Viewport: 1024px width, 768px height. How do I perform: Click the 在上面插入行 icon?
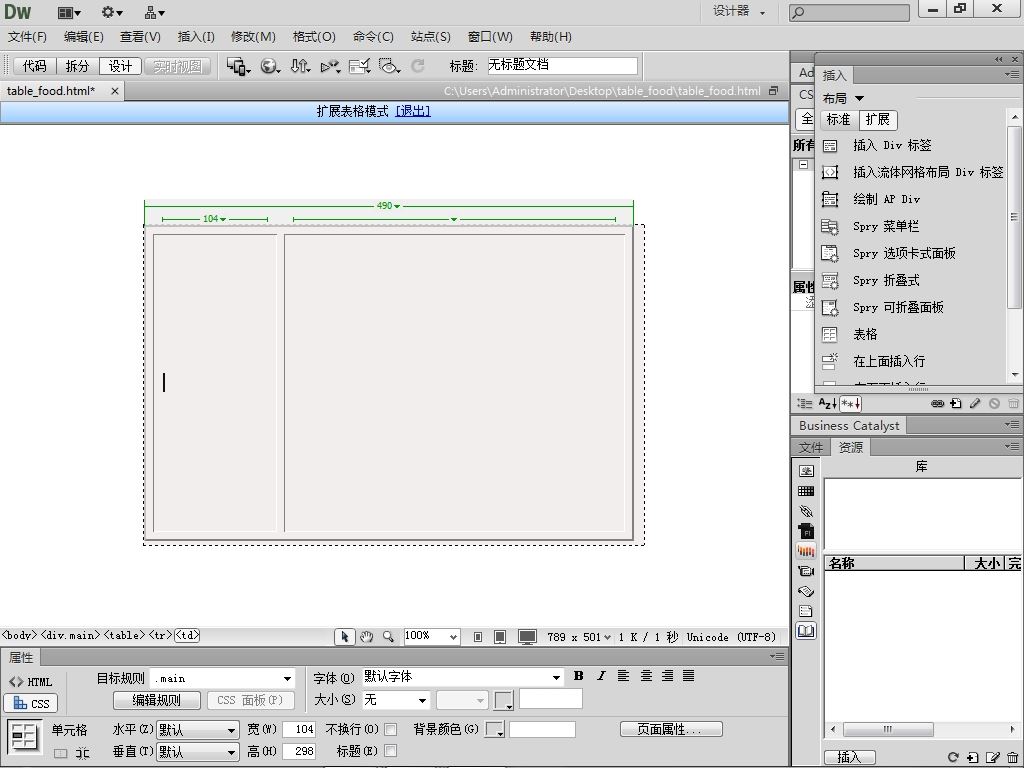(x=829, y=361)
